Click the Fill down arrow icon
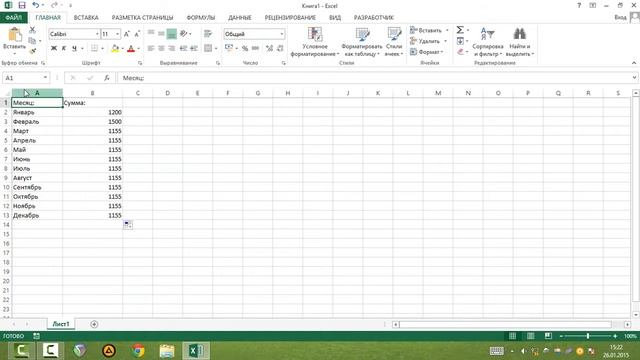Viewport: 640px width, 360px height. pos(460,41)
